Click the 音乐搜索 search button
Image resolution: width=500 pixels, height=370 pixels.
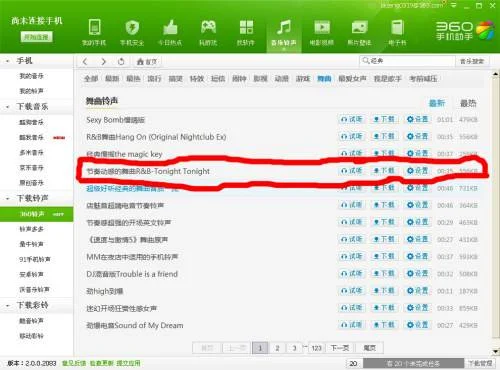[472, 61]
